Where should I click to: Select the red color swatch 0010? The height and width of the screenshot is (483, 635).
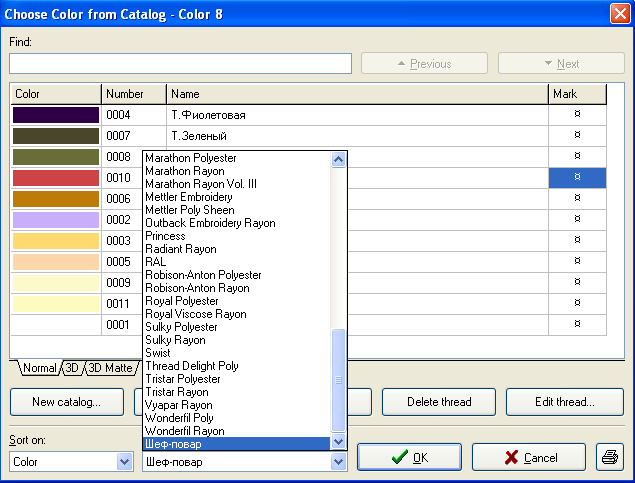pos(56,178)
